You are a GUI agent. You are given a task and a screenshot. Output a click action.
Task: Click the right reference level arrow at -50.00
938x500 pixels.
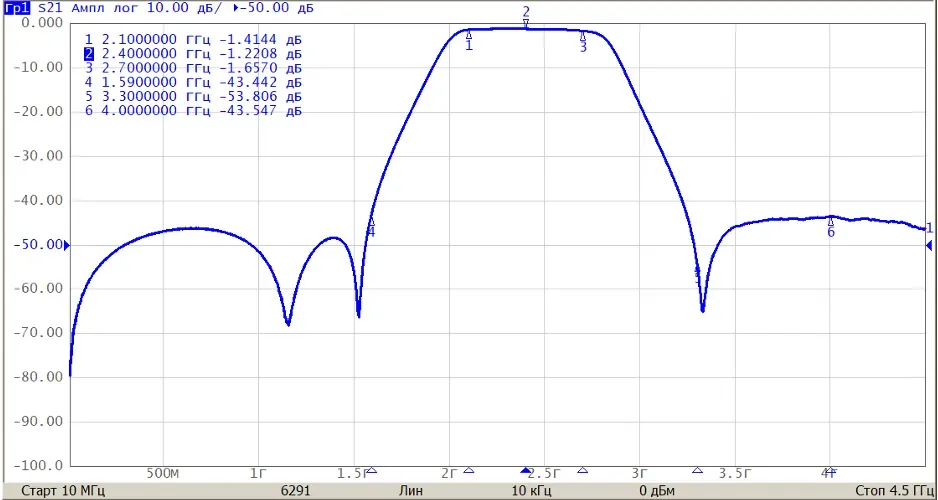[928, 245]
